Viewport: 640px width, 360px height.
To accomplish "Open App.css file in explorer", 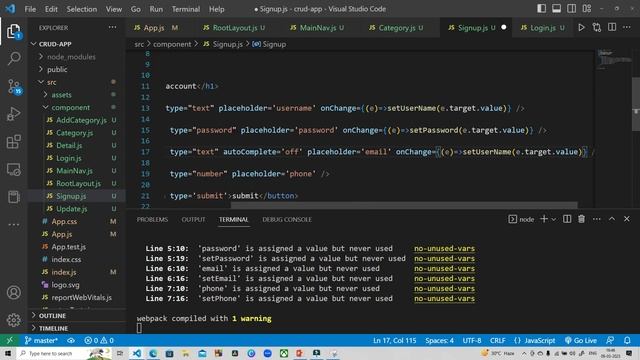I will [64, 221].
